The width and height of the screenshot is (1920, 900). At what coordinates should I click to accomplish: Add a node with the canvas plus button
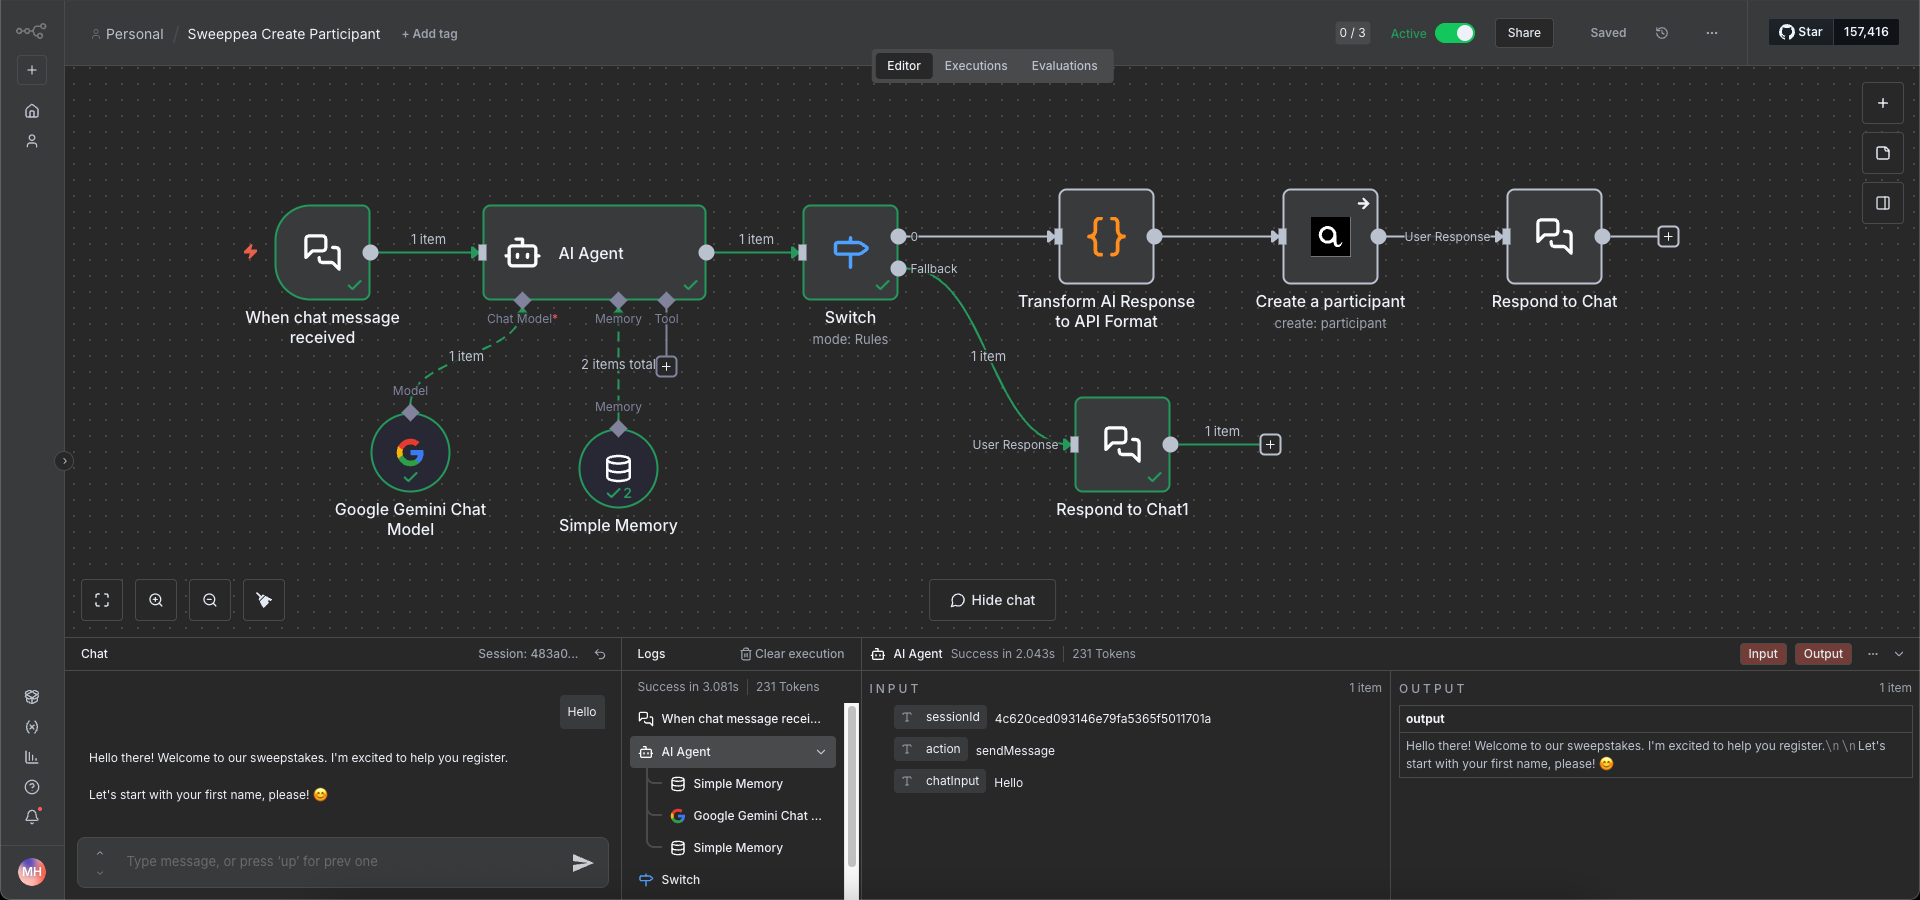tap(1883, 103)
